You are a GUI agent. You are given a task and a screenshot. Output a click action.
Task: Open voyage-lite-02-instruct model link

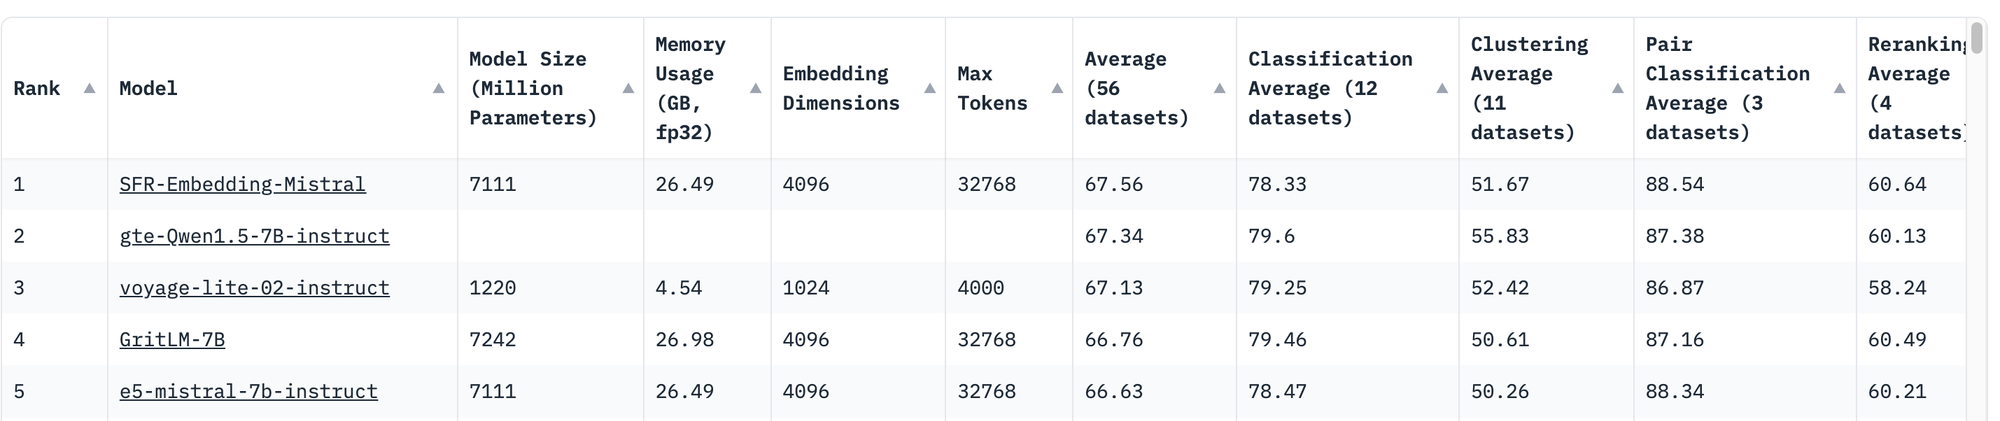[x=254, y=288]
